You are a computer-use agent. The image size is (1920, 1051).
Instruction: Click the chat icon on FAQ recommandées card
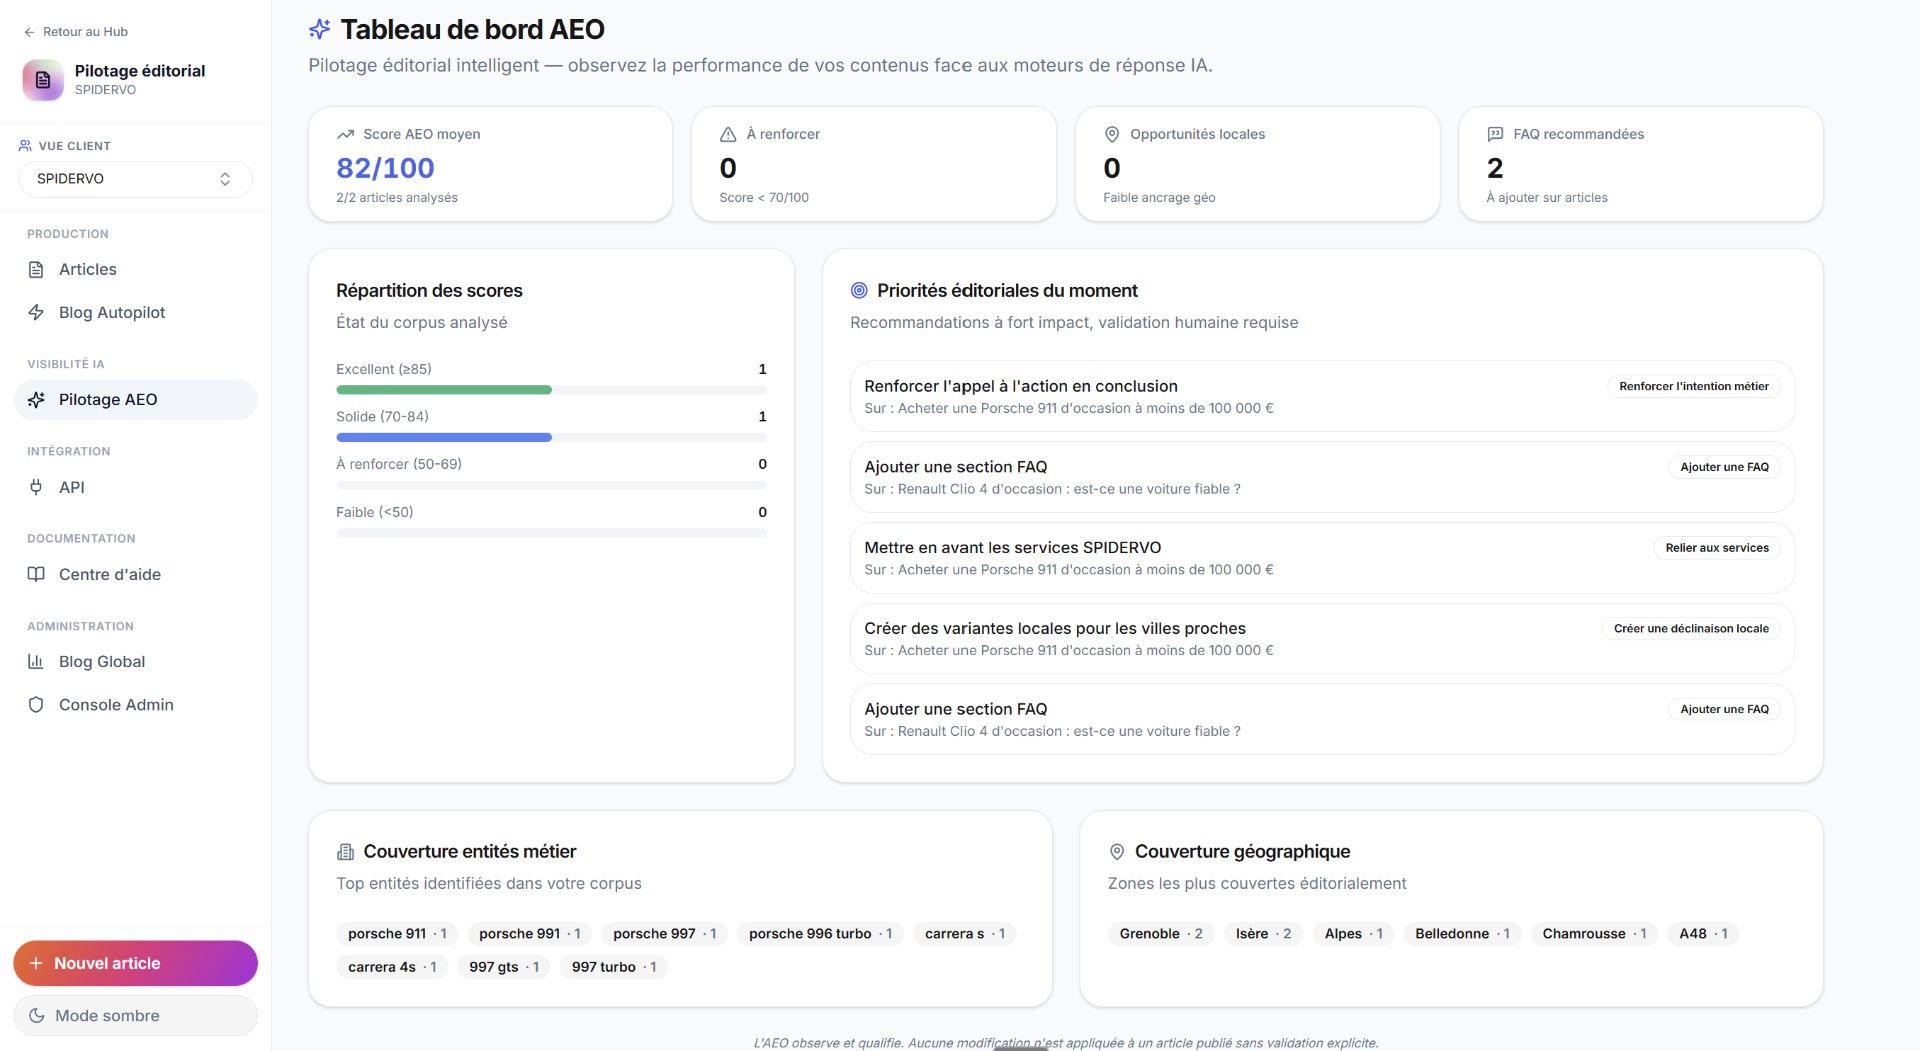1495,134
